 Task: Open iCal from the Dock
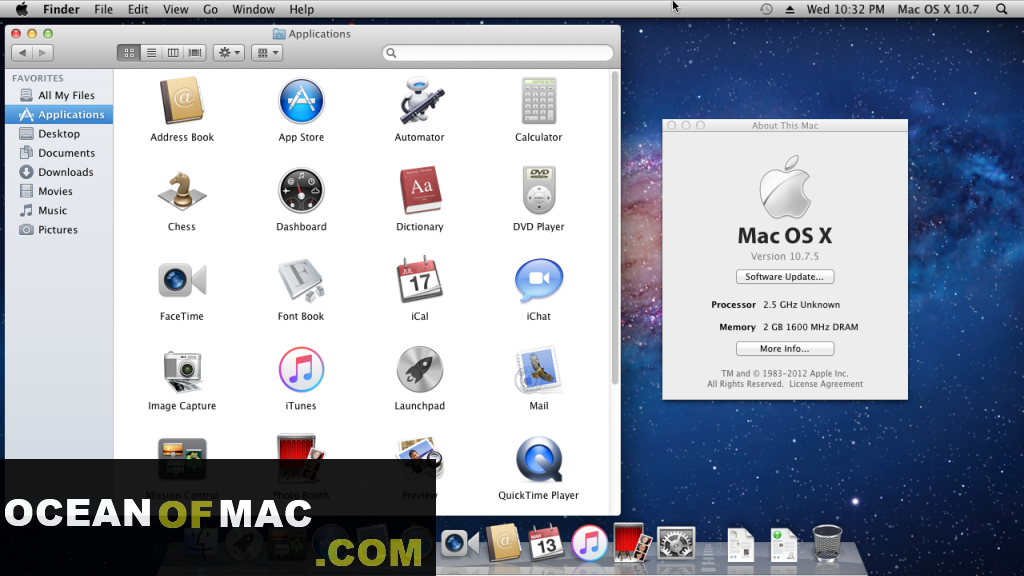tap(546, 542)
